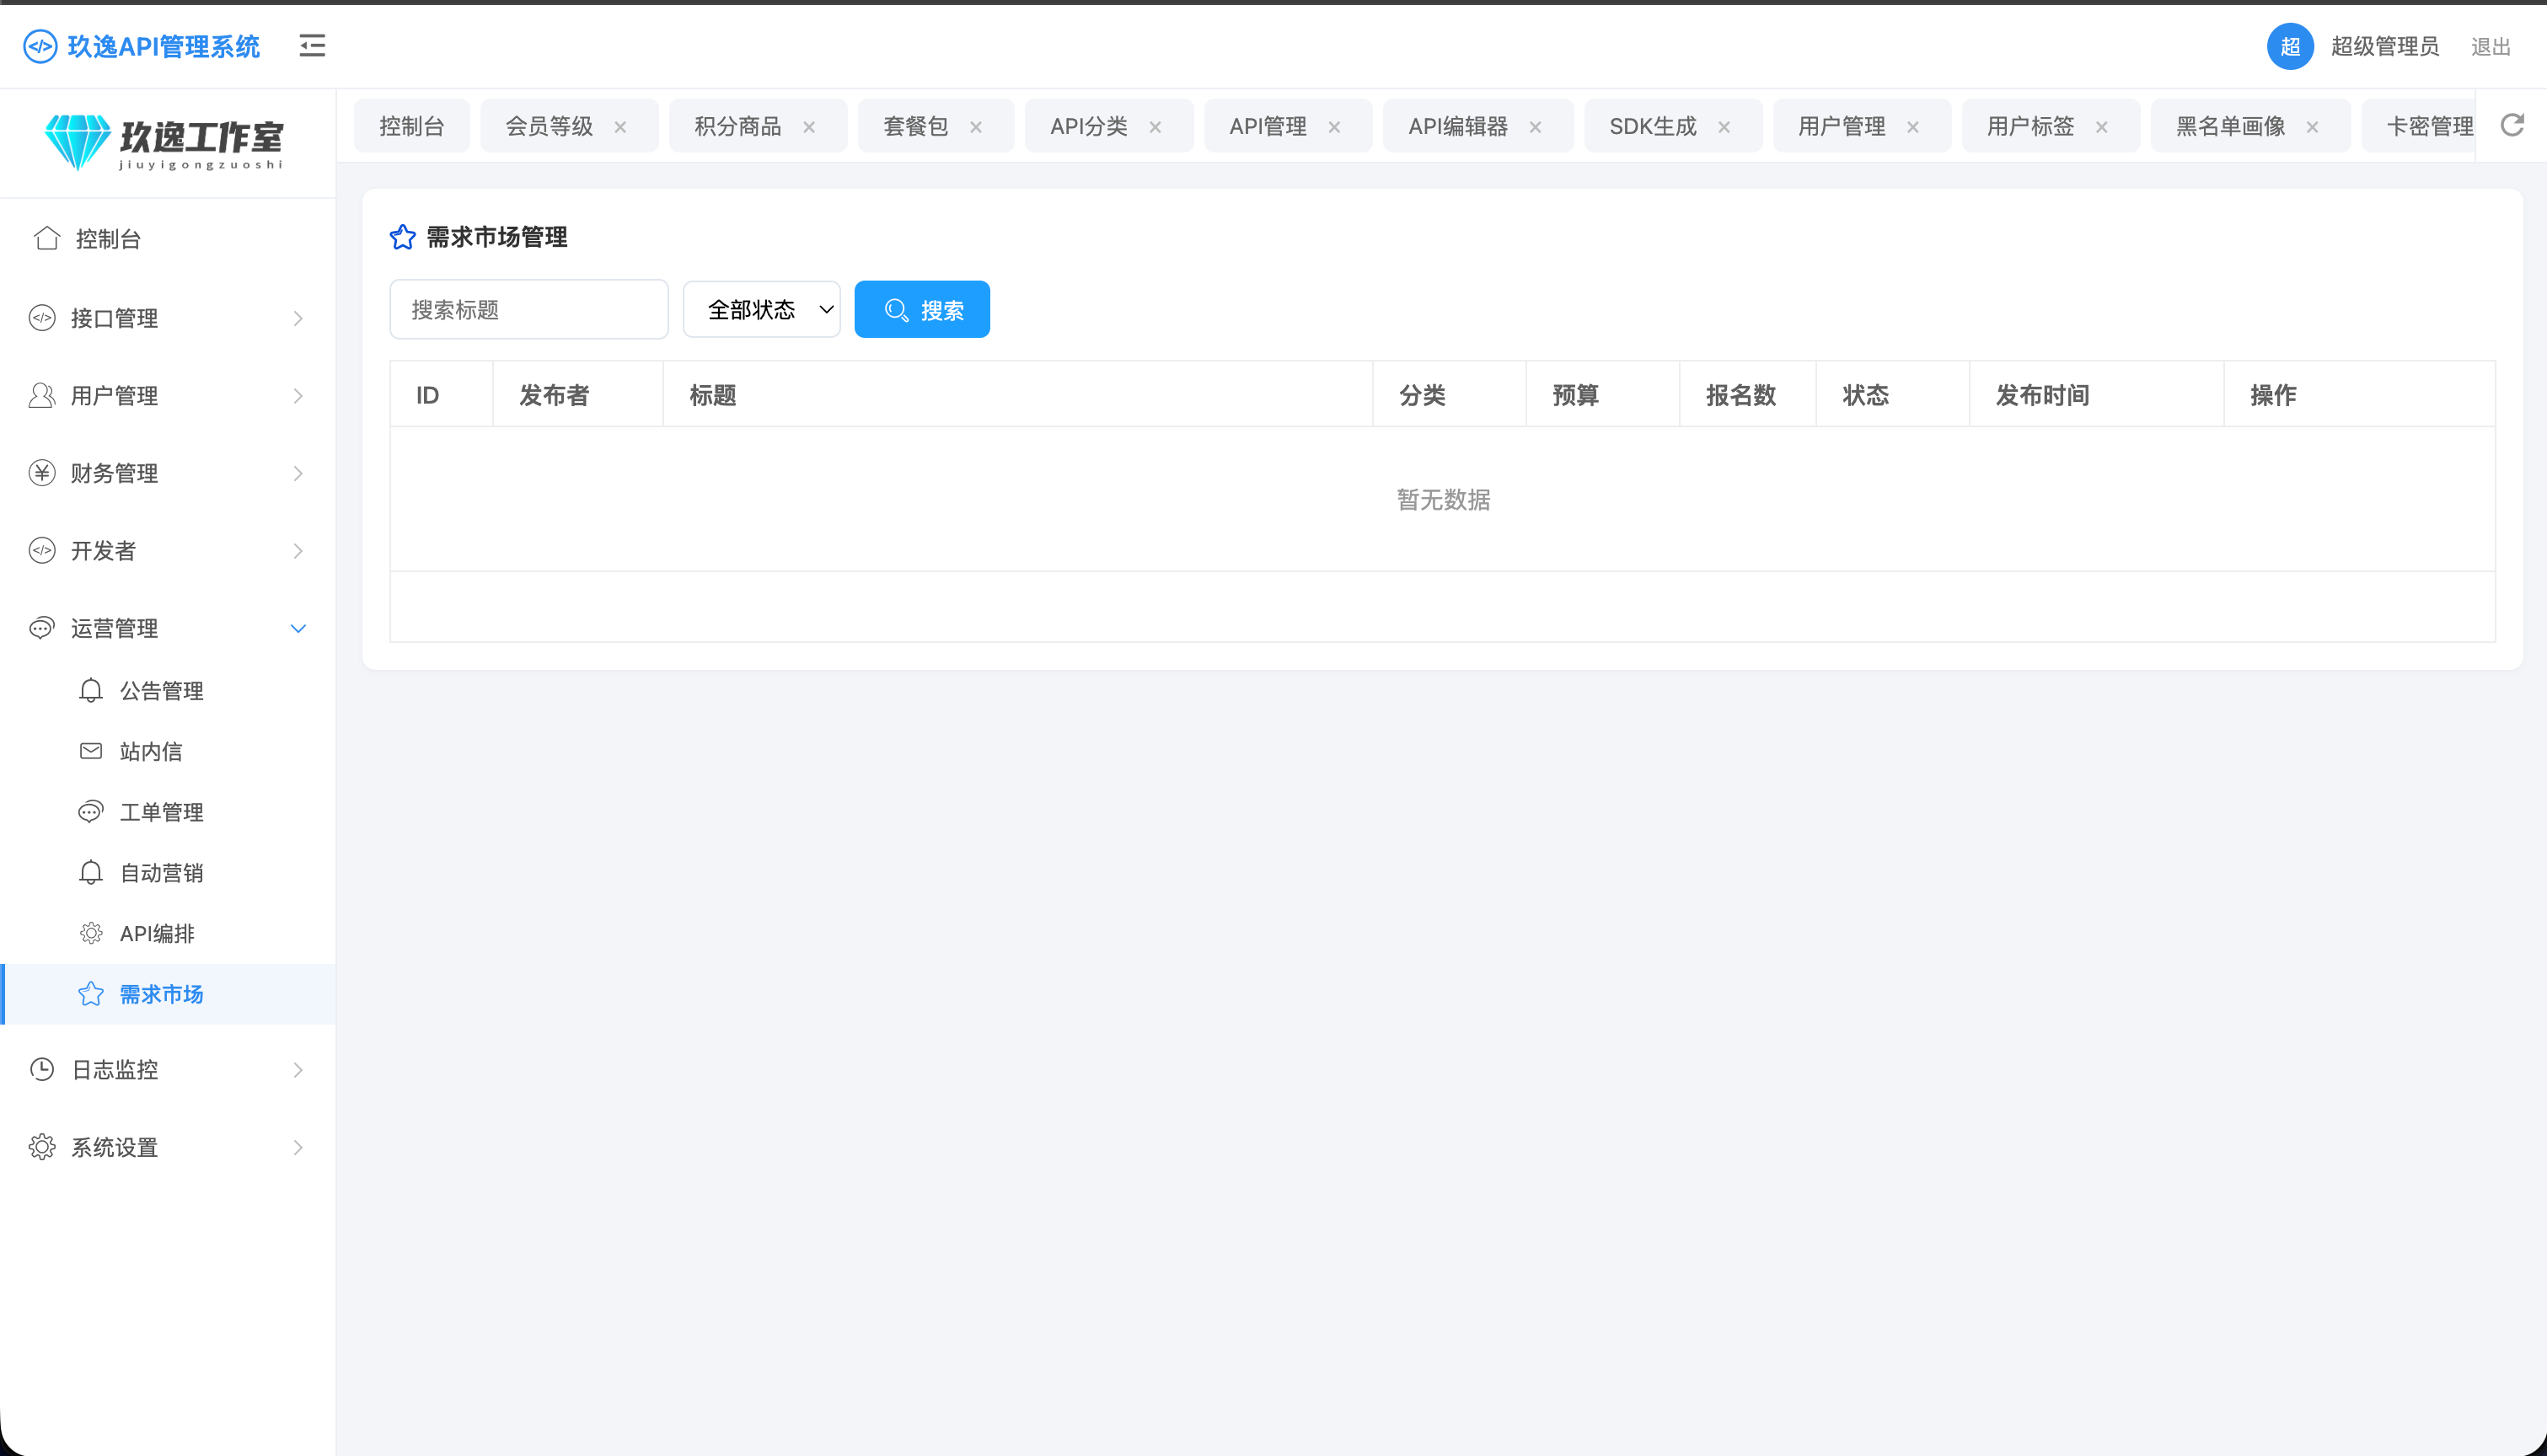
Task: Click the 公告管理 bell icon
Action: (91, 690)
